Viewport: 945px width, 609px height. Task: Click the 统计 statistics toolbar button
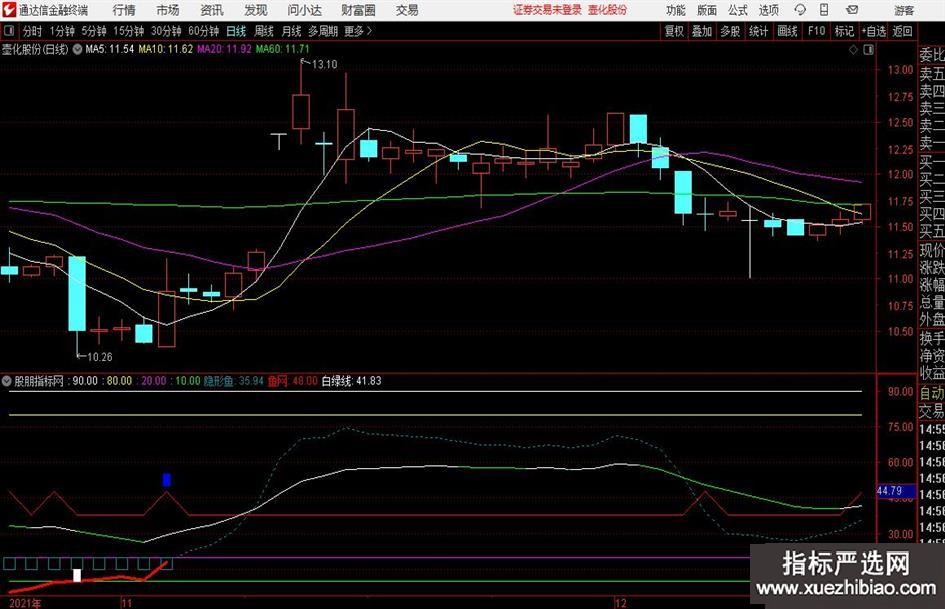(x=759, y=31)
